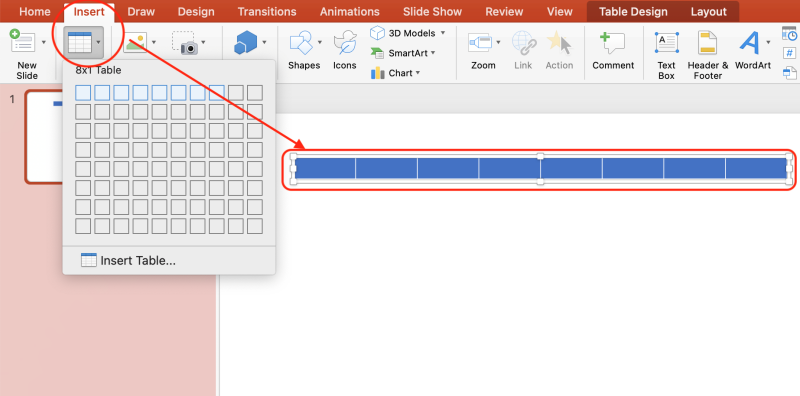Open the Screenshot dropdown arrow

204,42
